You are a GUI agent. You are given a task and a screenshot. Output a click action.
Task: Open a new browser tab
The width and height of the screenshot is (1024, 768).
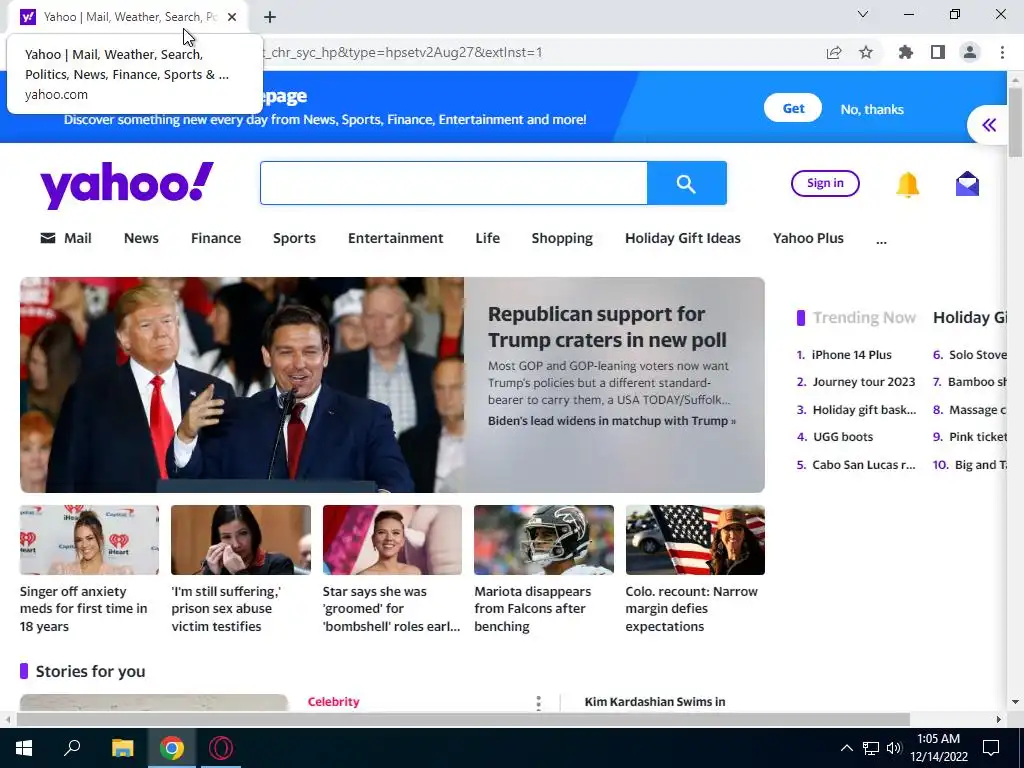pos(270,17)
